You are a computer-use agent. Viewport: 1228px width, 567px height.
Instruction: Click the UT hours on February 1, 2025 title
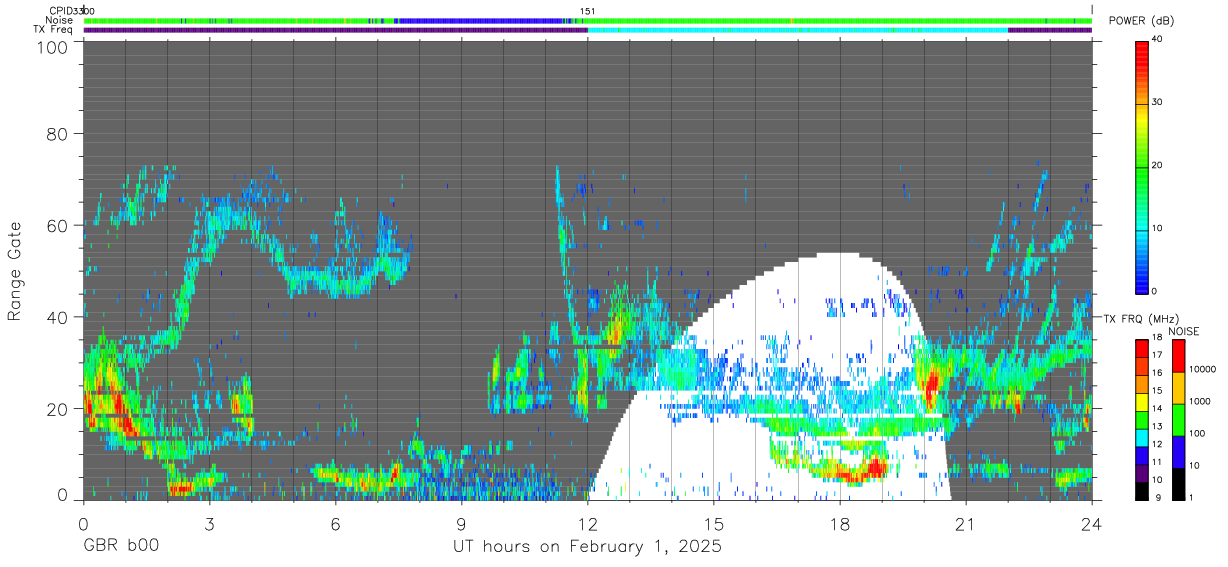(587, 547)
